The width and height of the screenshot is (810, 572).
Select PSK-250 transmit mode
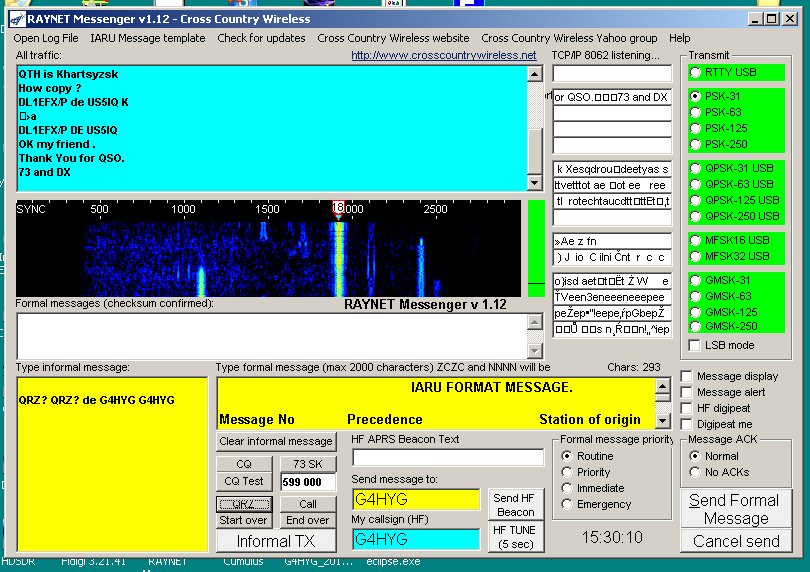[x=696, y=144]
